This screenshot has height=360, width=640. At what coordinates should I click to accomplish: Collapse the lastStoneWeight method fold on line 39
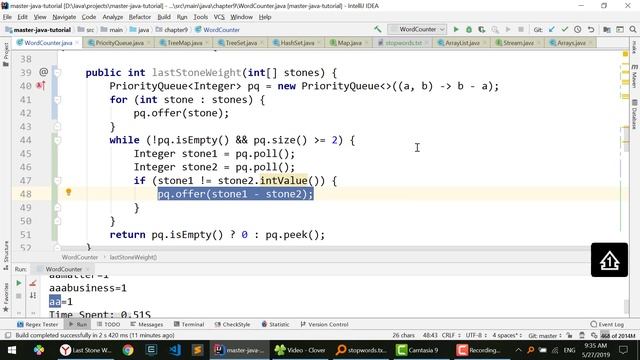58,73
